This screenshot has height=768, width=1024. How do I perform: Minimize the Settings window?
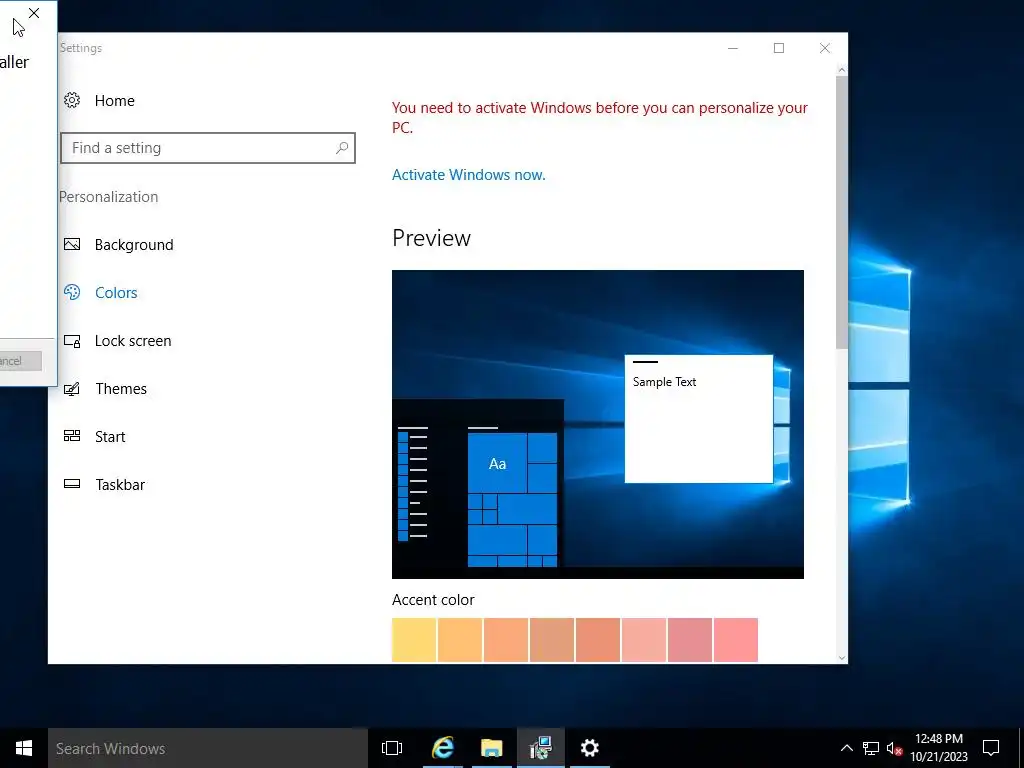[733, 48]
